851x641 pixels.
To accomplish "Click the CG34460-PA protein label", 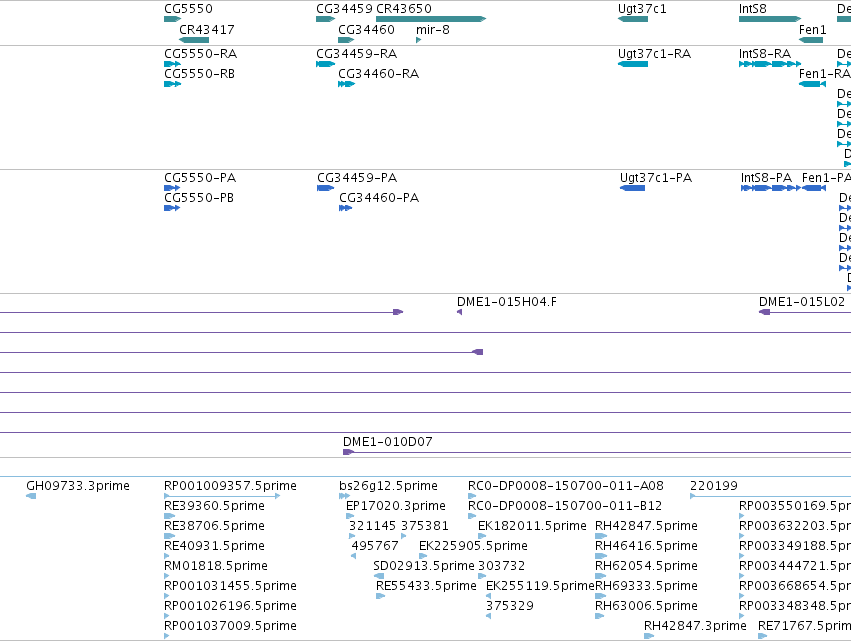I will 379,198.
